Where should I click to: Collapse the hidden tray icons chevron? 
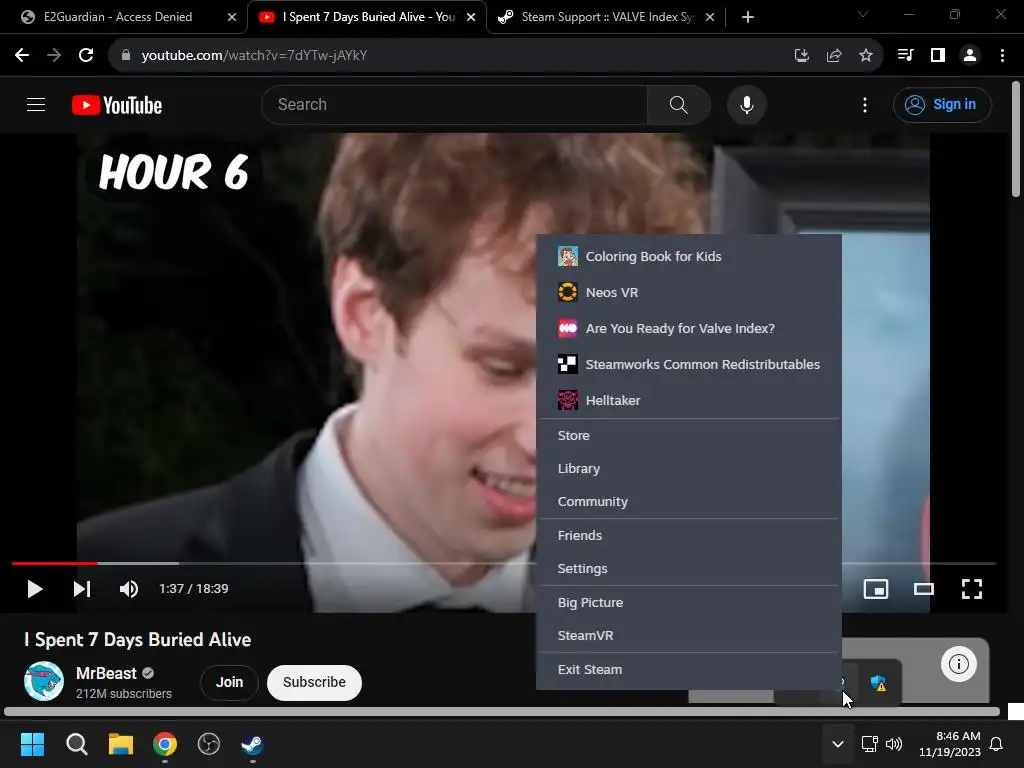coord(837,744)
